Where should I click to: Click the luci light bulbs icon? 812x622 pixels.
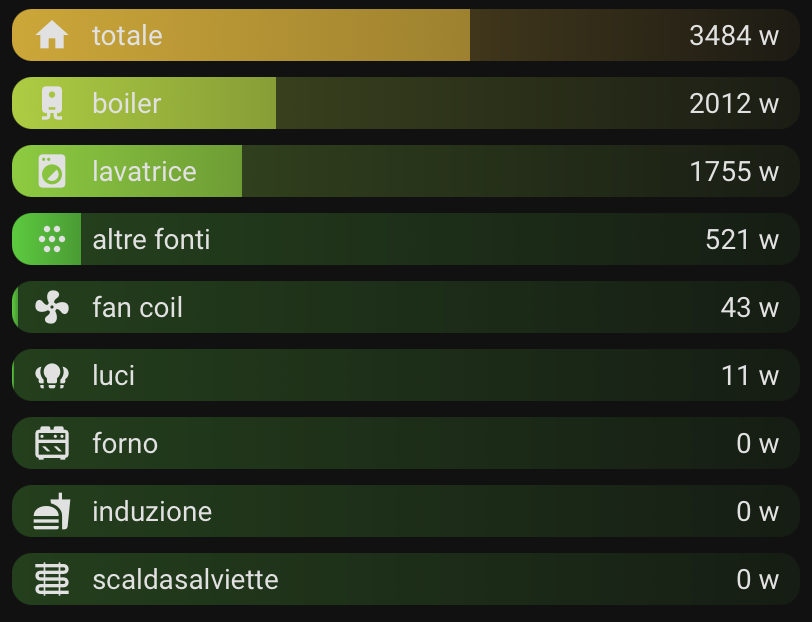[x=52, y=376]
